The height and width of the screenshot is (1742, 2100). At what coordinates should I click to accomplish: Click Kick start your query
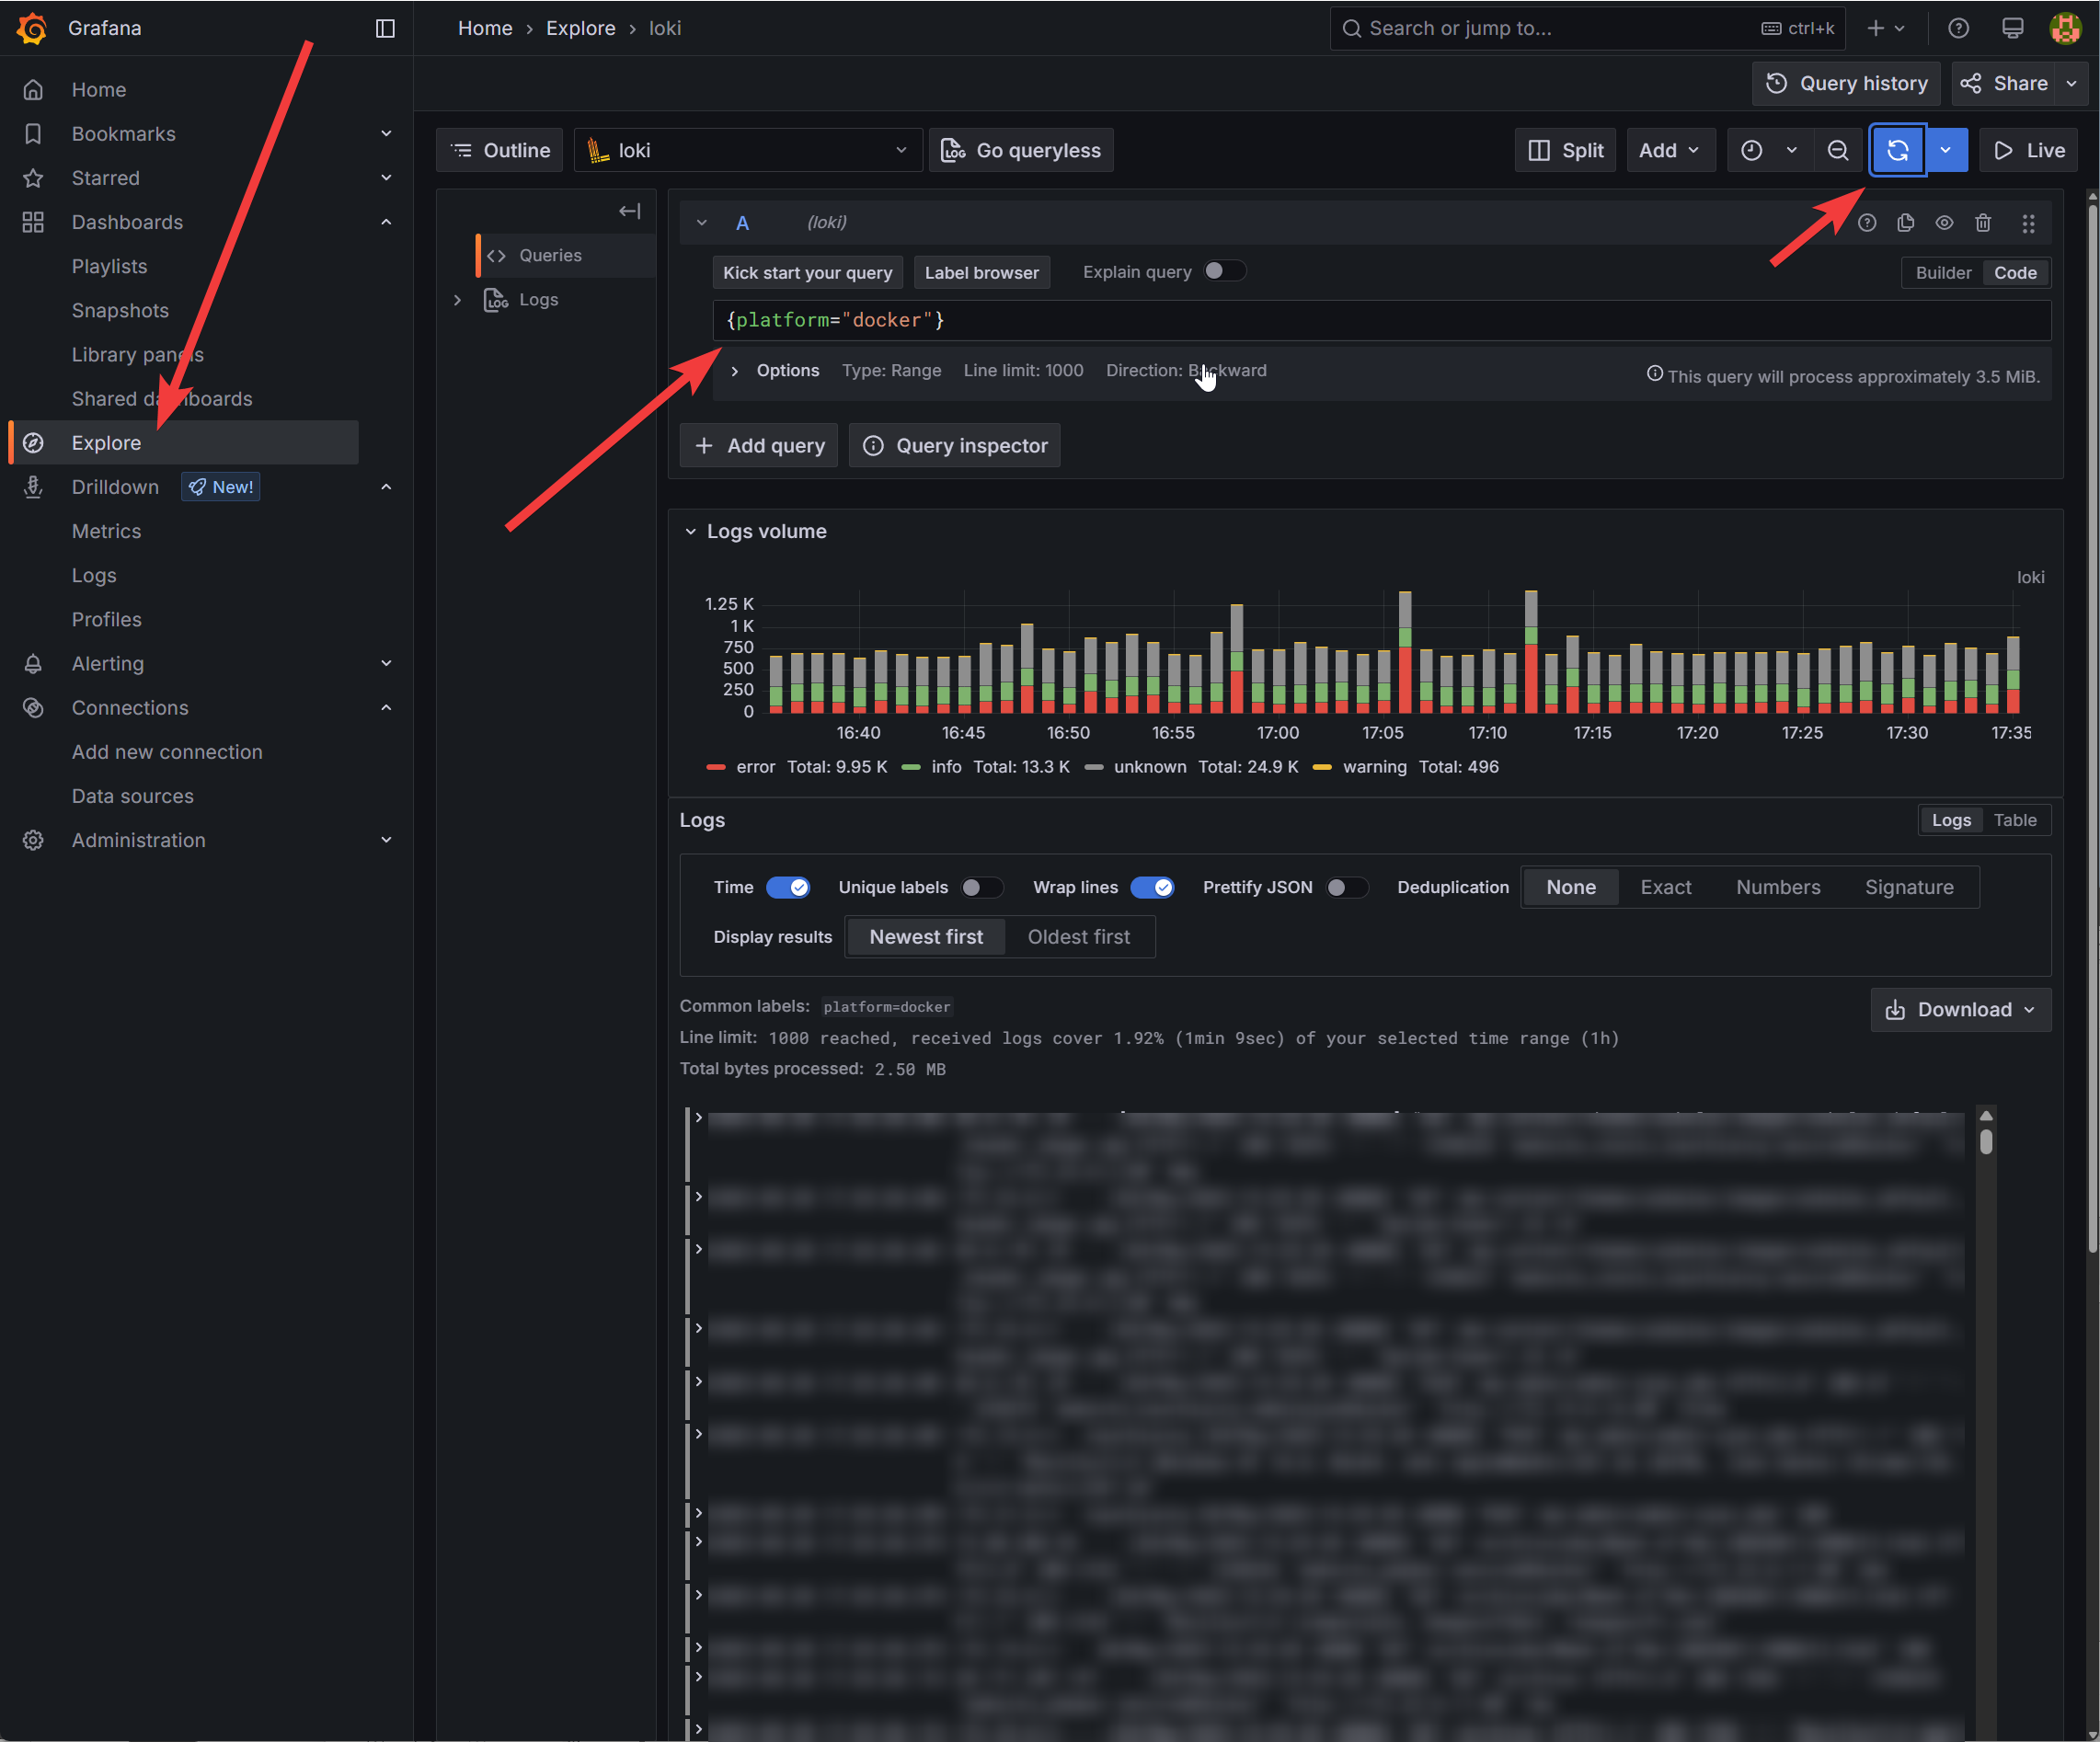(x=808, y=272)
